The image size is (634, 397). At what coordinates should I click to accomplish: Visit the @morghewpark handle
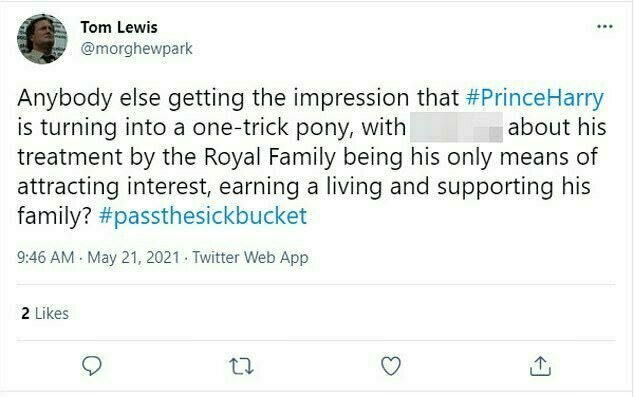[x=137, y=49]
